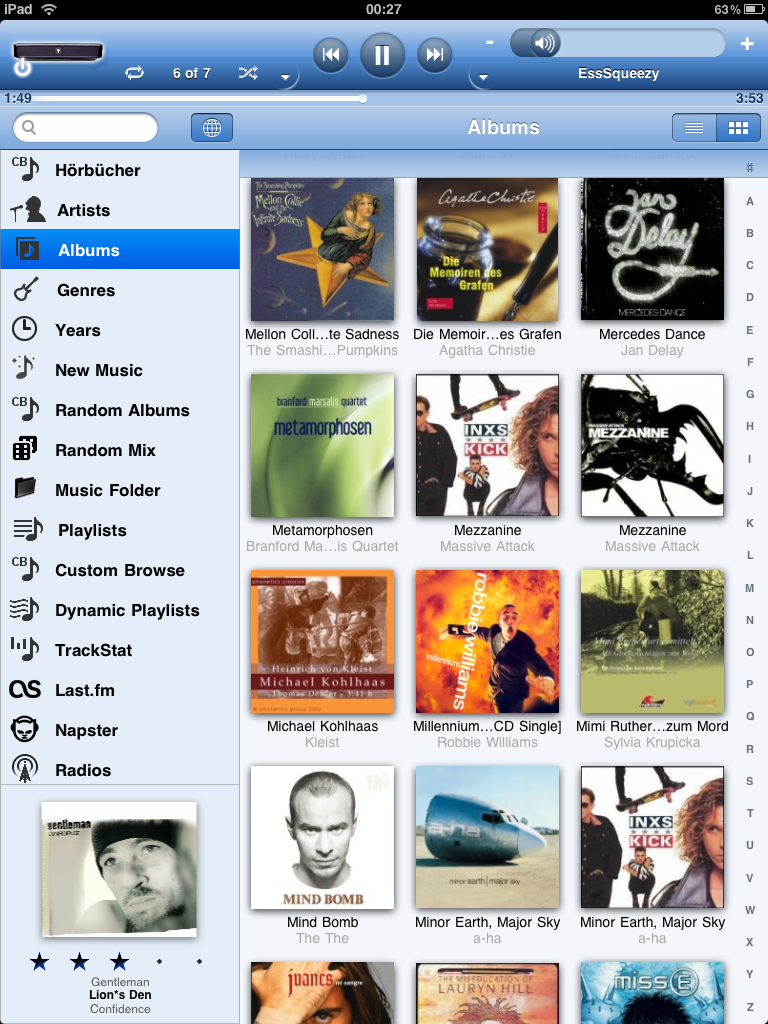Click the Custom Browse icon

pyautogui.click(x=25, y=569)
